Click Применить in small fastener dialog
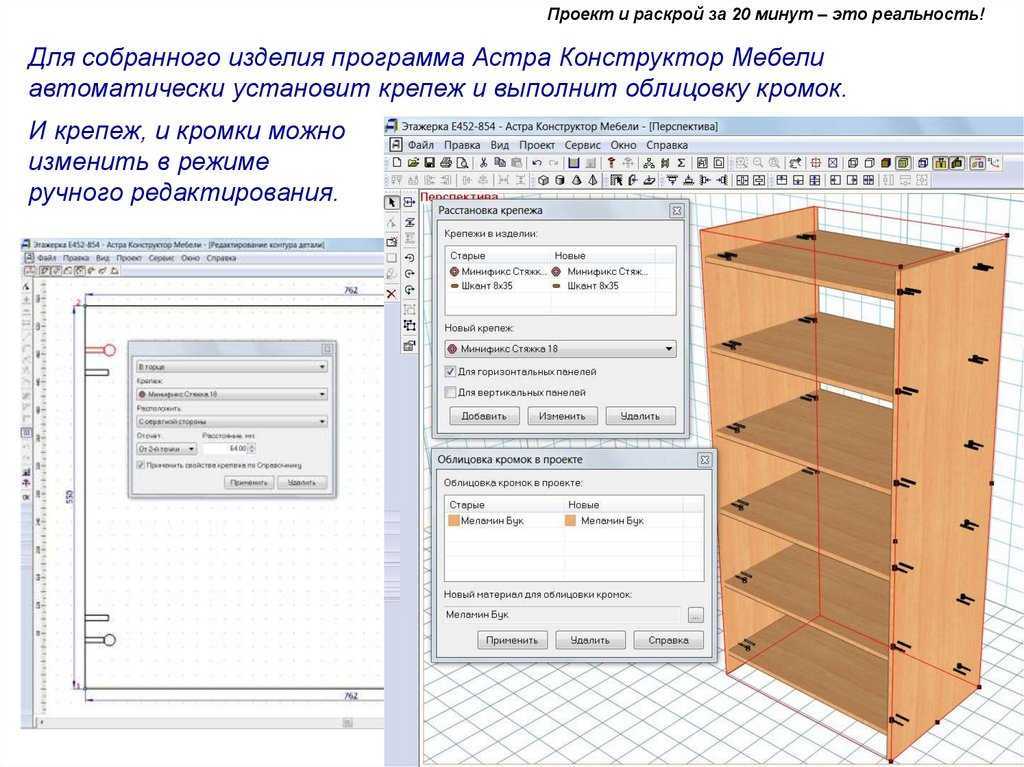 pyautogui.click(x=249, y=483)
